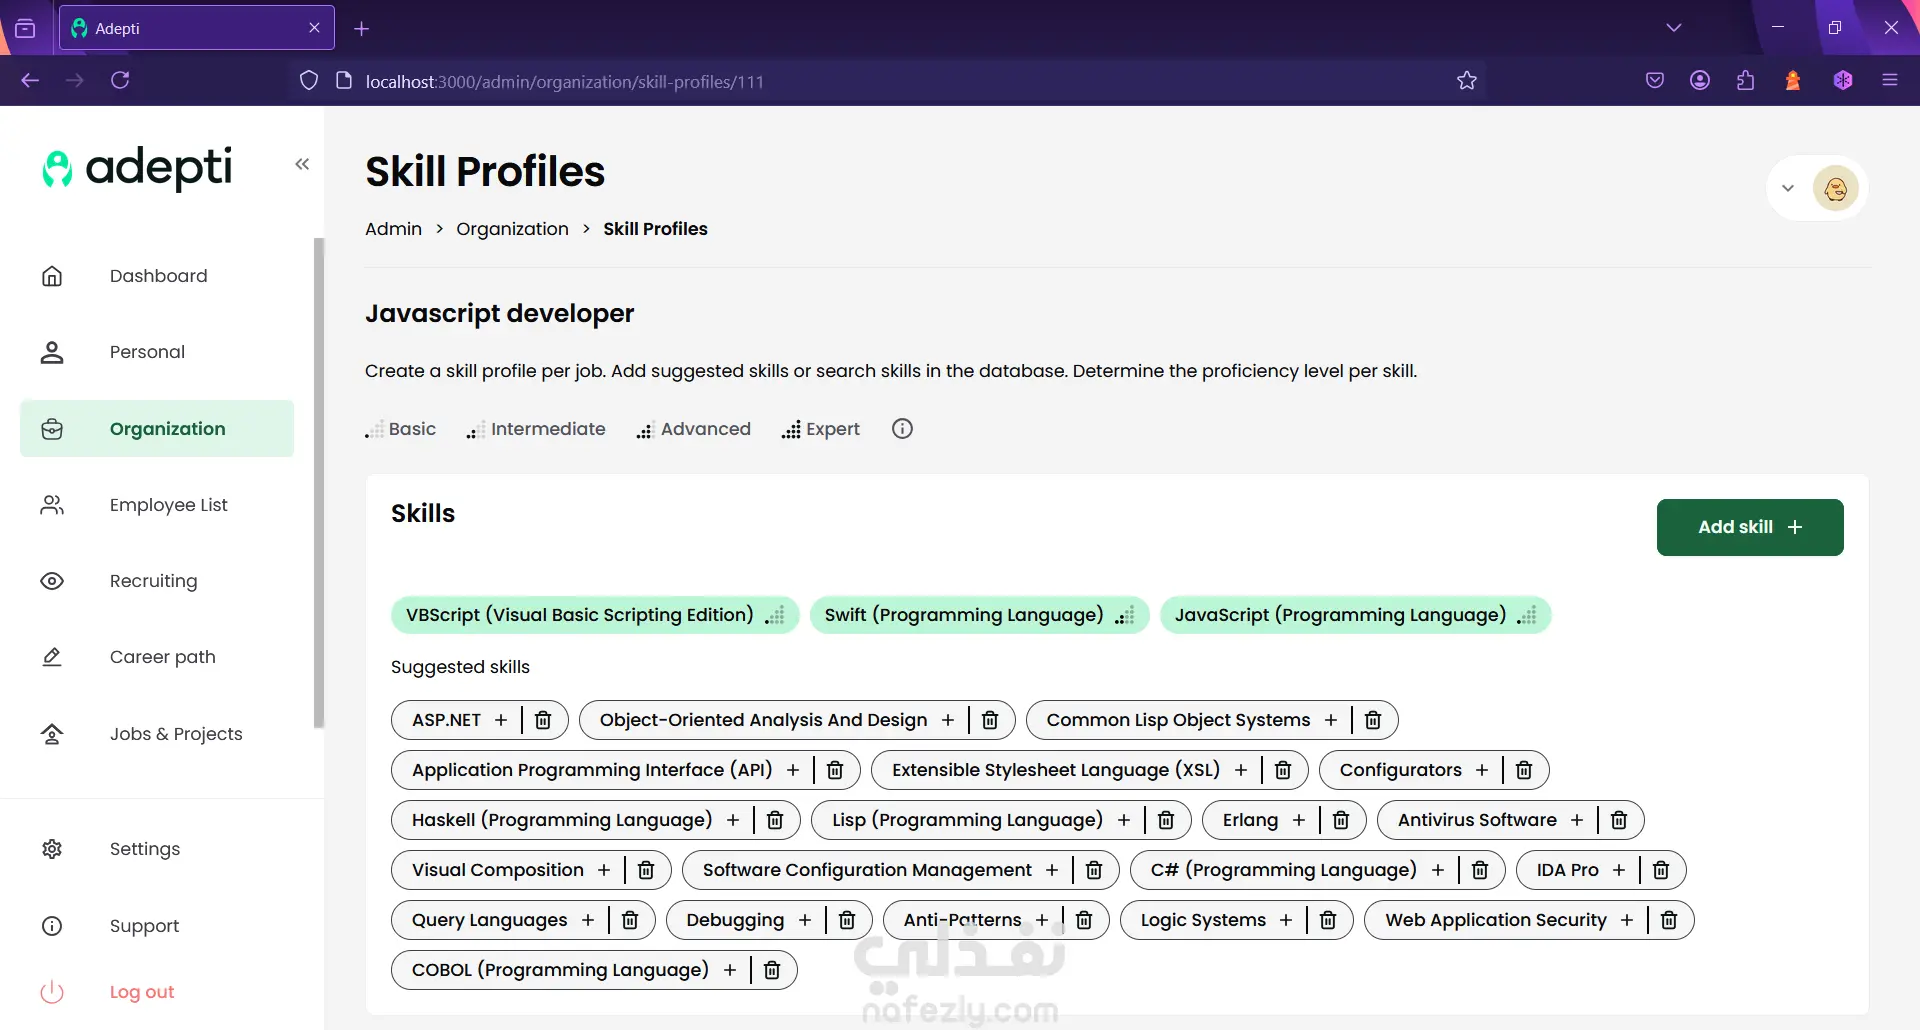Change Swift skill proficiency level indicator
The image size is (1920, 1030).
[1126, 615]
